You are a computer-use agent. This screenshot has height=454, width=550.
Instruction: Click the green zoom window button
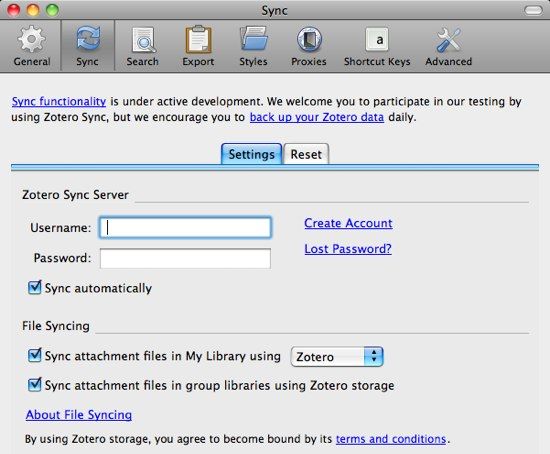[x=53, y=10]
